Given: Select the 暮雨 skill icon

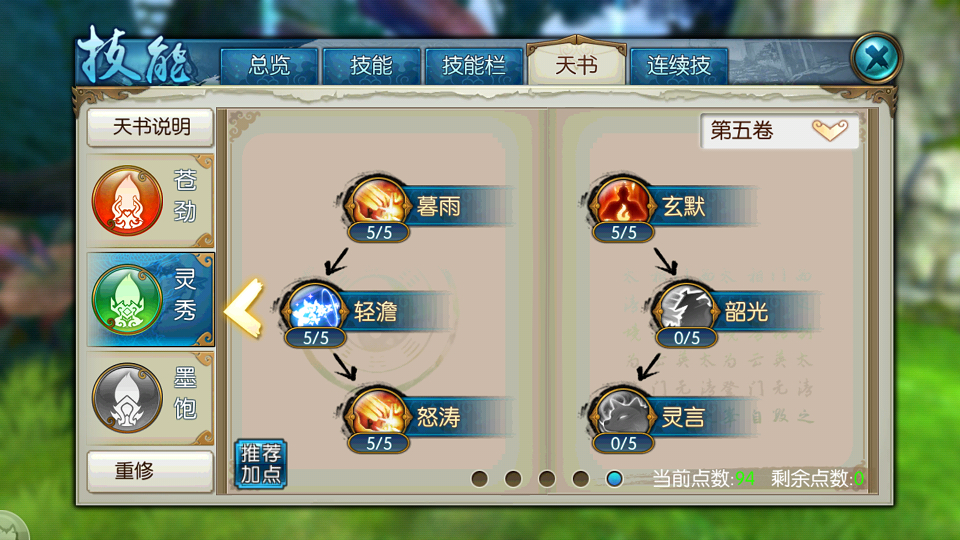Looking at the screenshot, I should click(379, 202).
